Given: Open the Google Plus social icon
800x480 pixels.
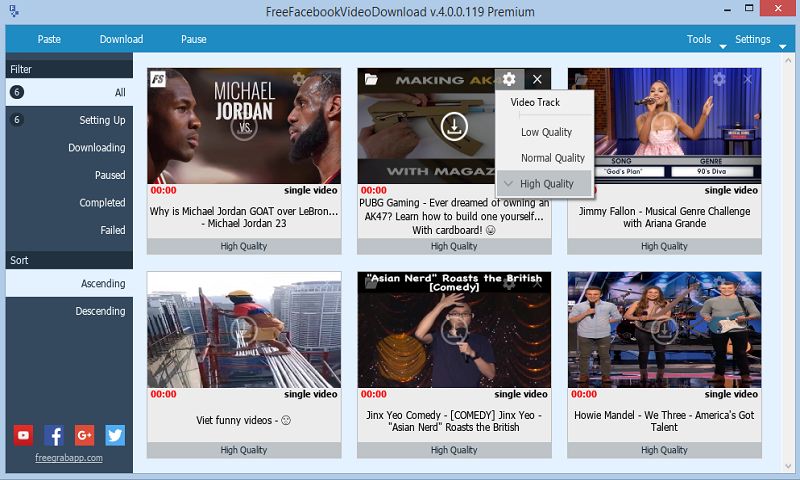Looking at the screenshot, I should click(84, 435).
